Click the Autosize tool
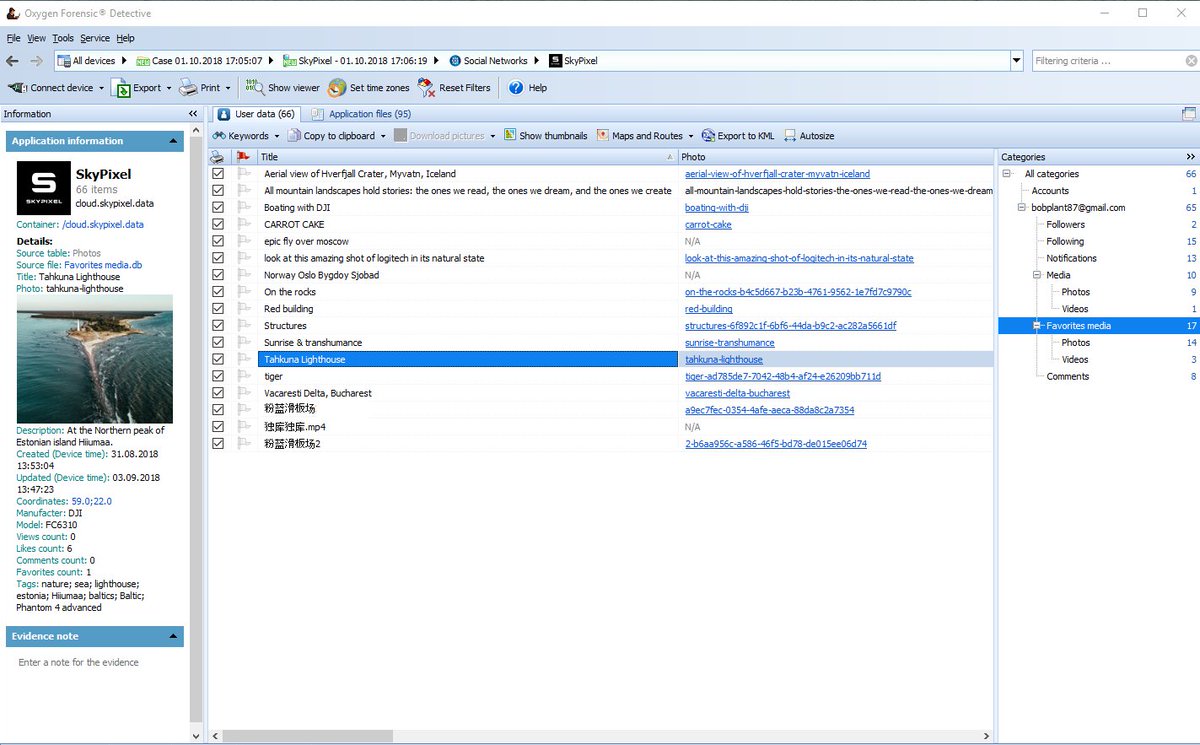The width and height of the screenshot is (1200, 745). (x=809, y=136)
